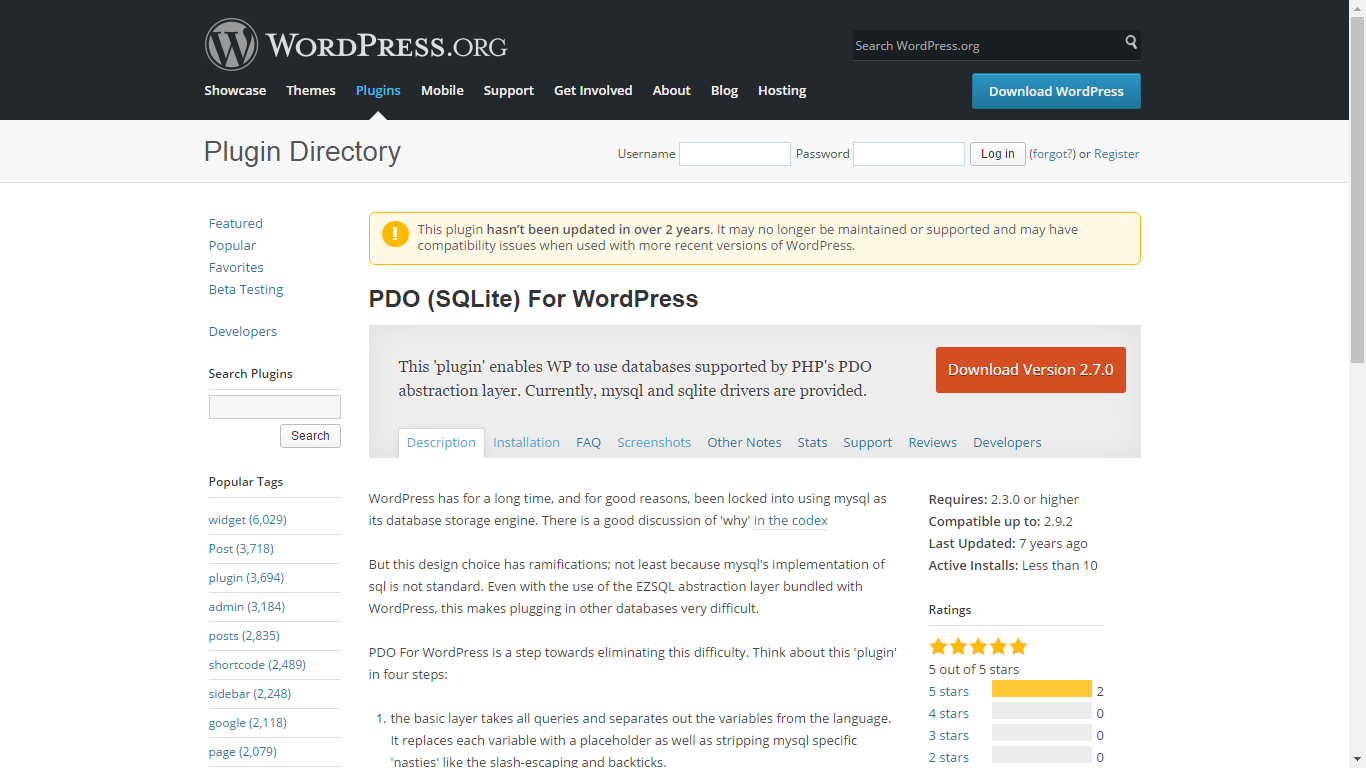This screenshot has height=768, width=1366.
Task: Click the yellow 5 stars rating bar
Action: pos(1042,689)
